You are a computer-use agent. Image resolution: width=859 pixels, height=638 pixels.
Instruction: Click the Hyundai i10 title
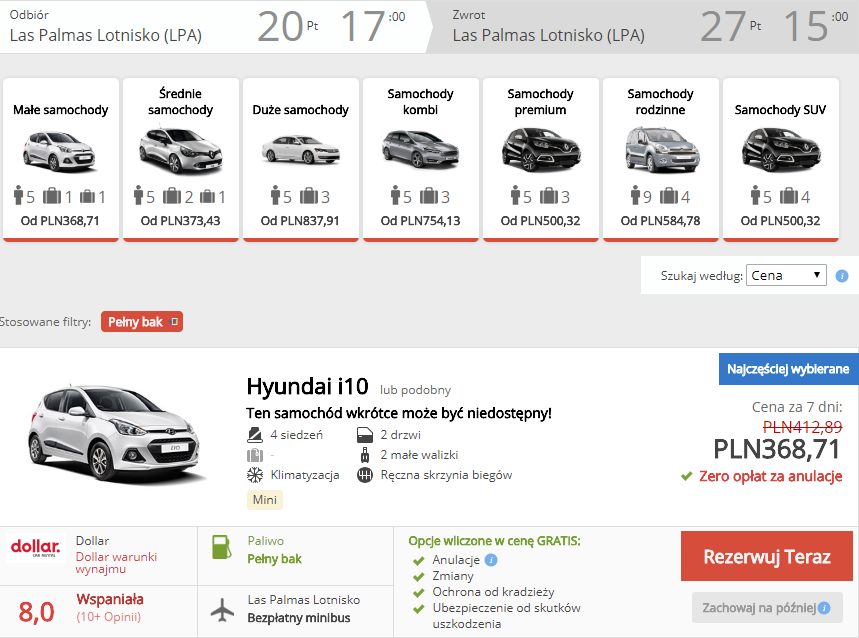(x=307, y=387)
